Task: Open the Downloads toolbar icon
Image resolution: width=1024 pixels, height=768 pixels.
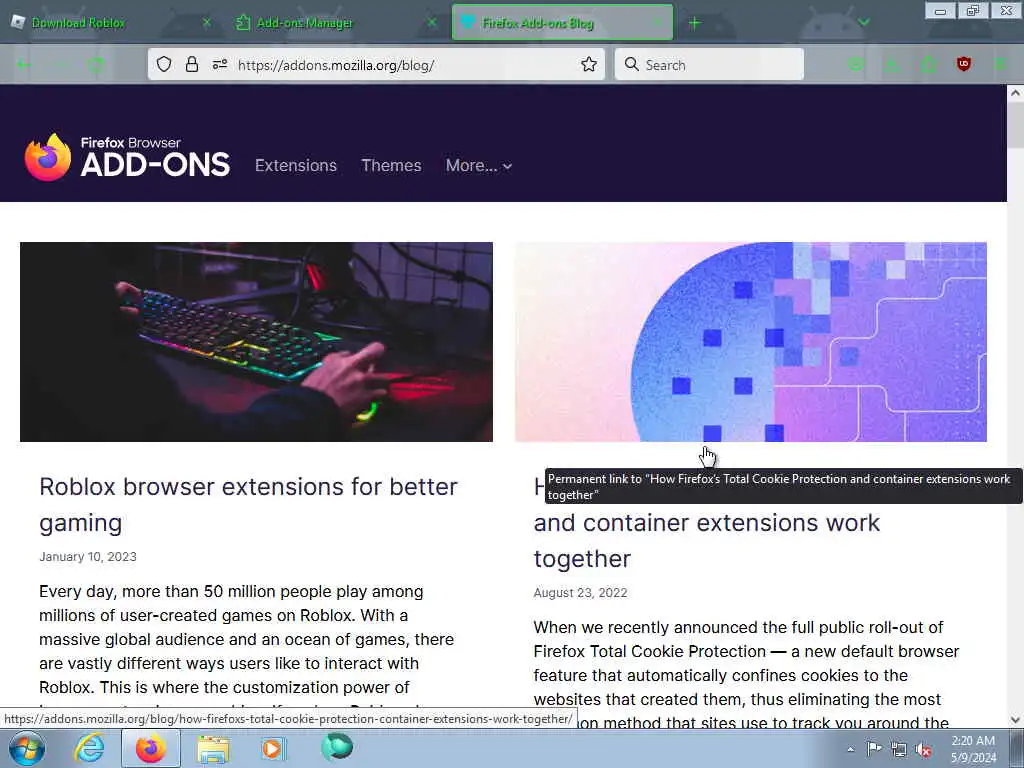Action: 891,64
